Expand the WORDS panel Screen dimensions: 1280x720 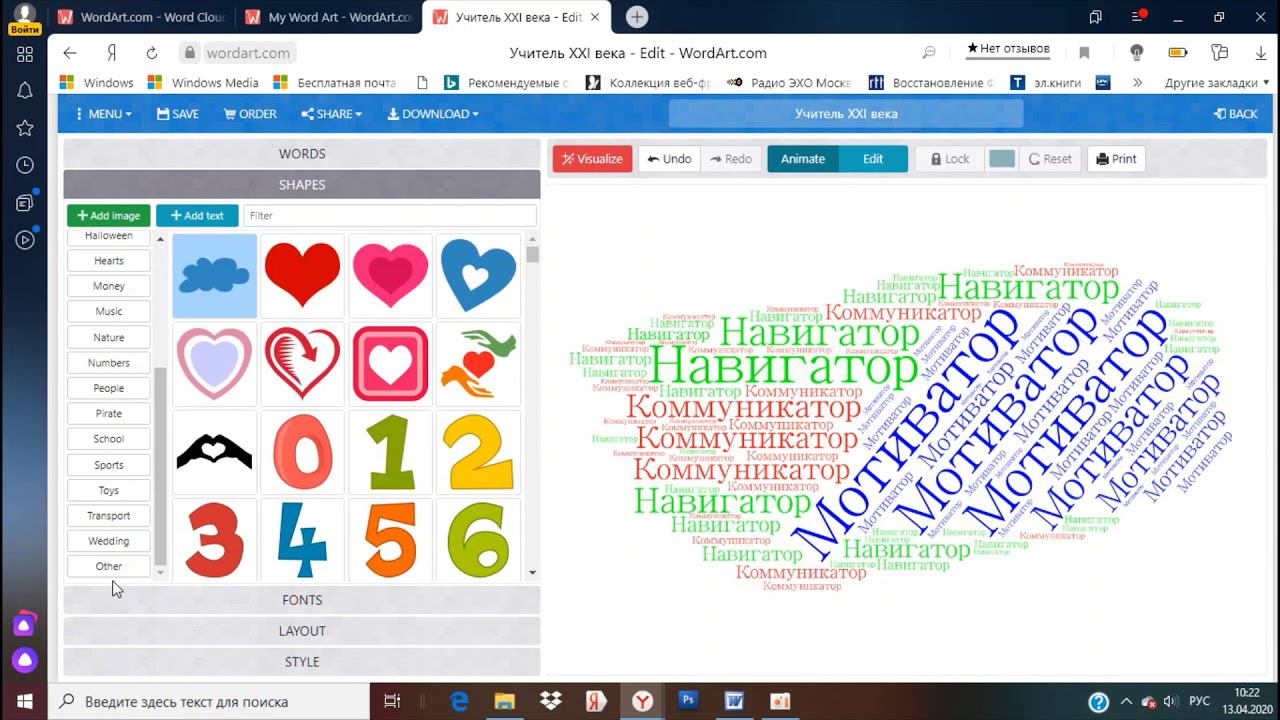(302, 154)
